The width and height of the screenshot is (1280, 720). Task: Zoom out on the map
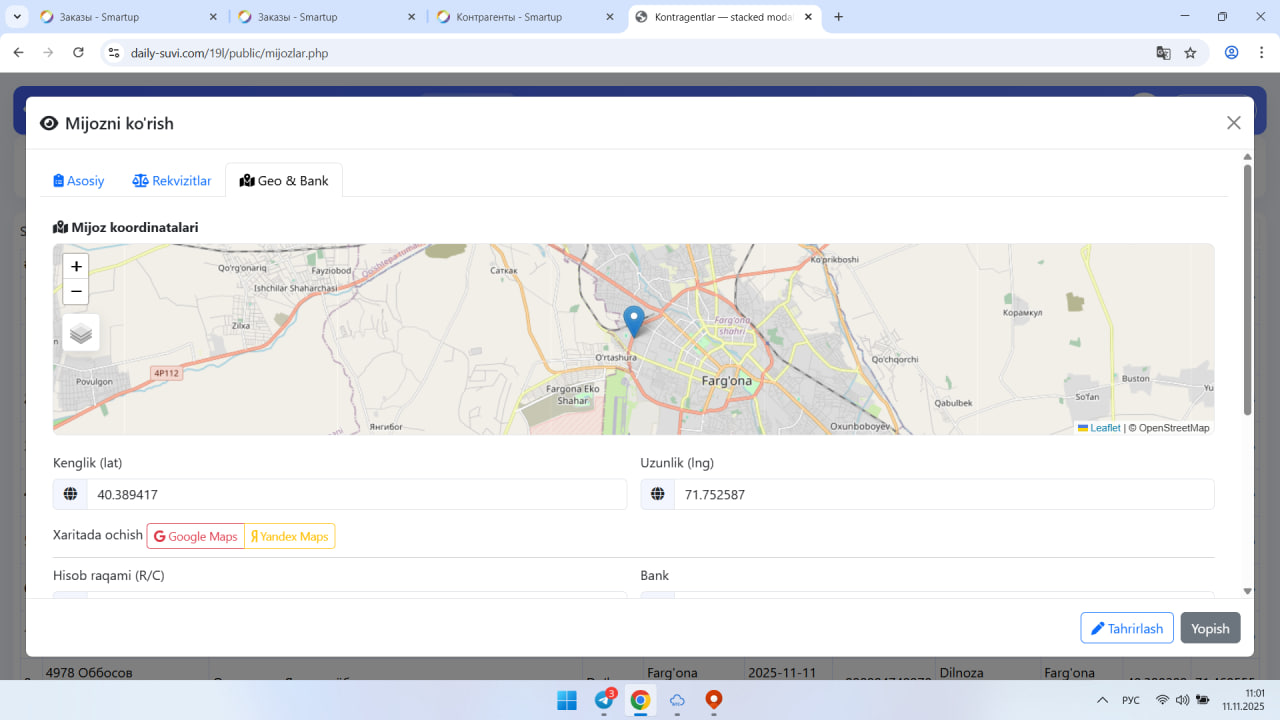(76, 292)
